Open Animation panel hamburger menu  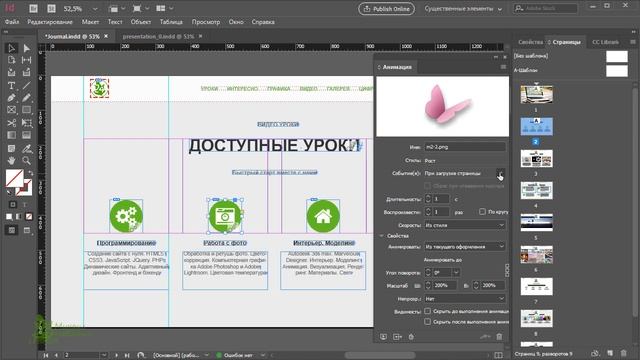503,67
